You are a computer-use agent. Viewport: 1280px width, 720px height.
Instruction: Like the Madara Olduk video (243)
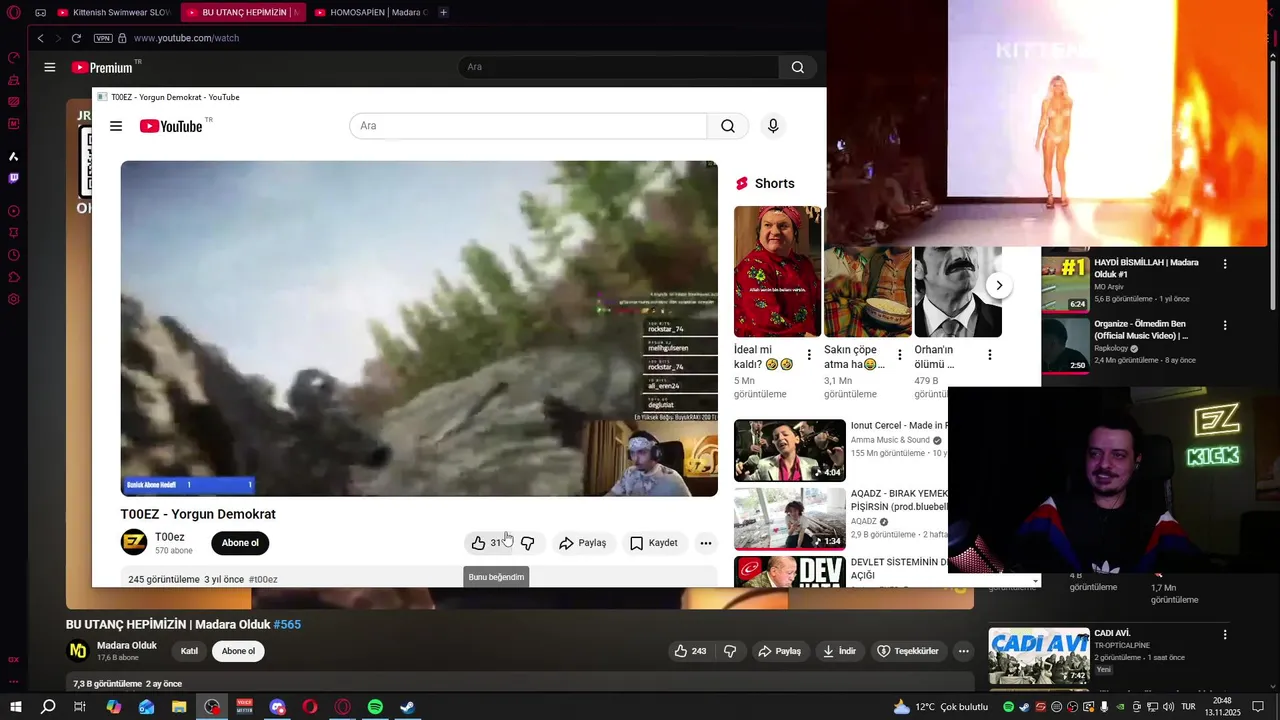(x=691, y=651)
